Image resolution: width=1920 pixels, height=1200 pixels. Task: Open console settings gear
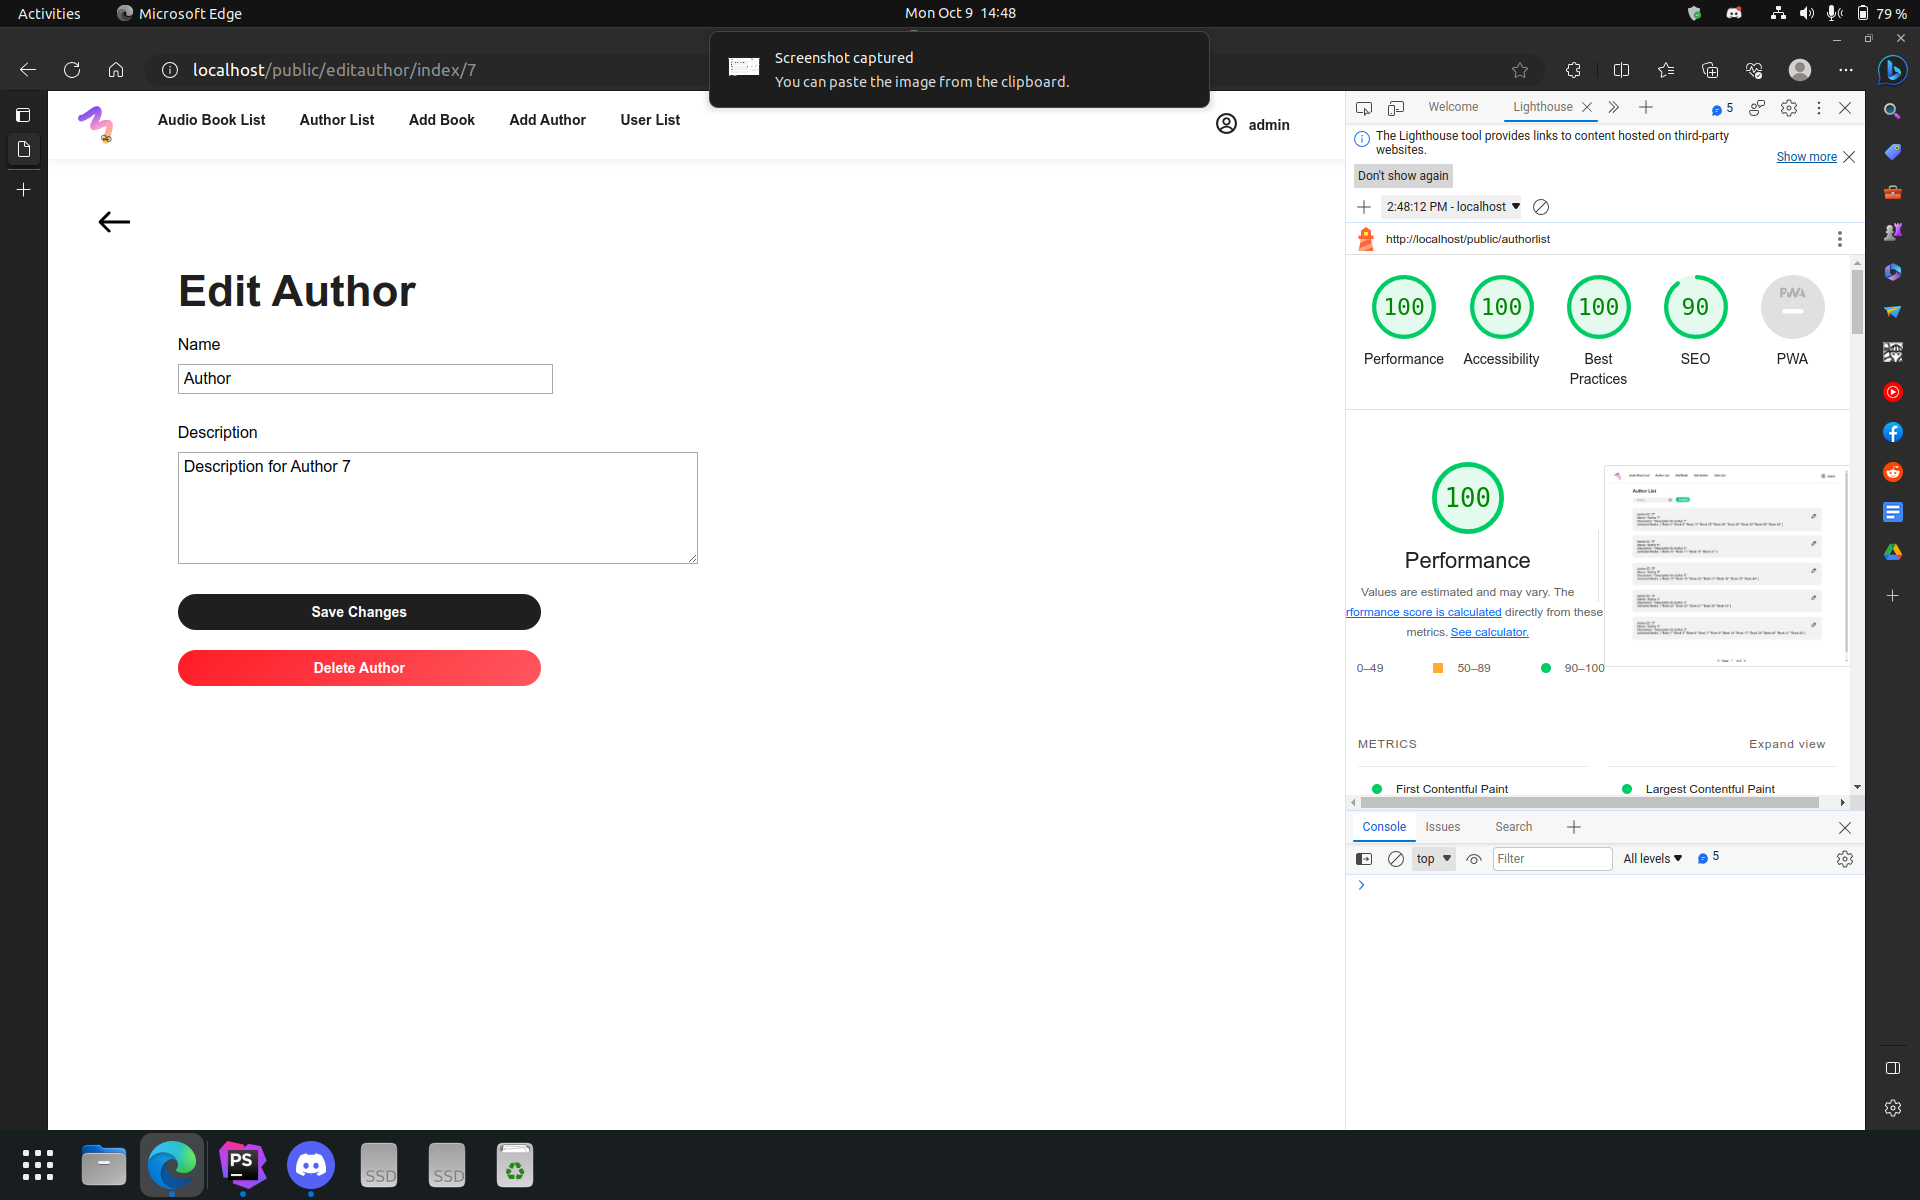[1845, 859]
